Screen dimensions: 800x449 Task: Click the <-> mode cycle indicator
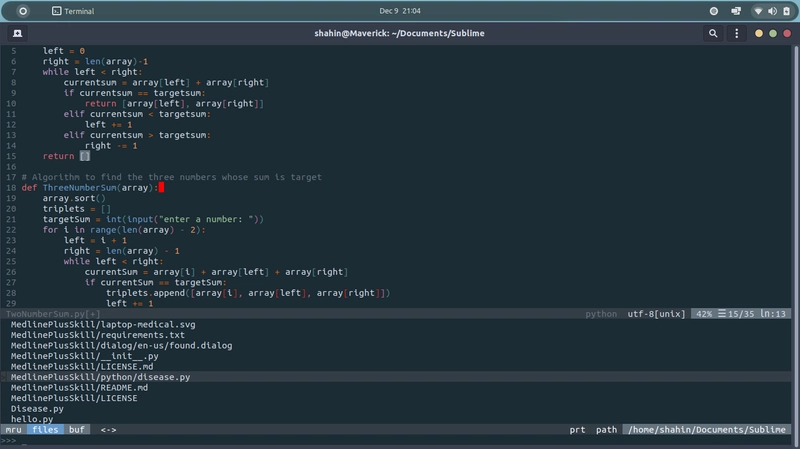click(108, 430)
